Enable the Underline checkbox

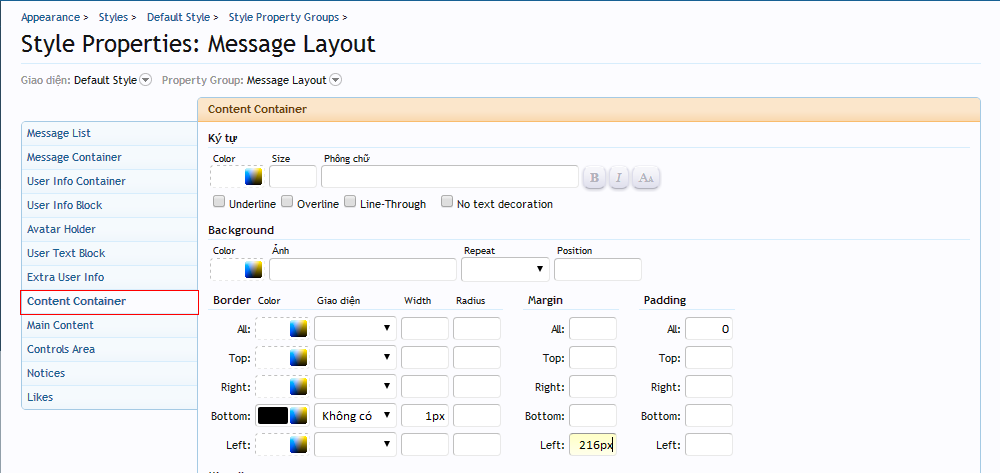tap(219, 202)
